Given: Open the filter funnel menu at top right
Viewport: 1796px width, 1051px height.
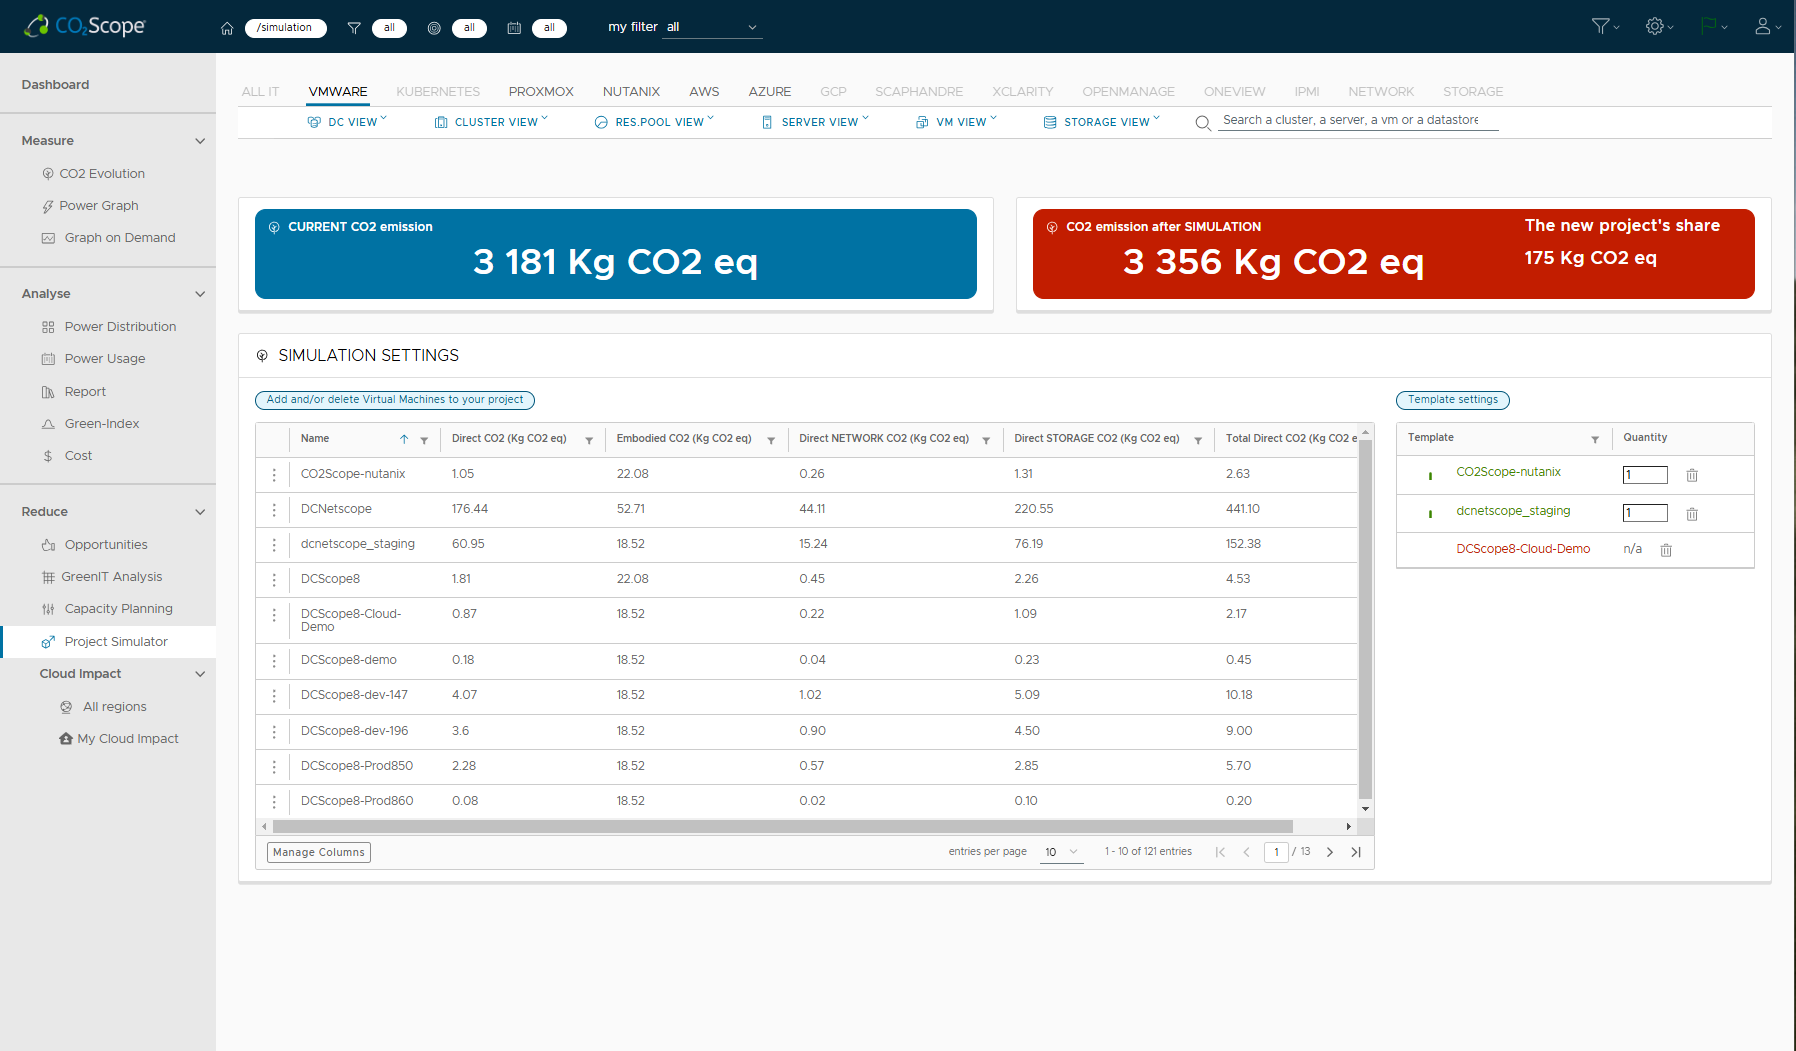Looking at the screenshot, I should coord(1605,26).
